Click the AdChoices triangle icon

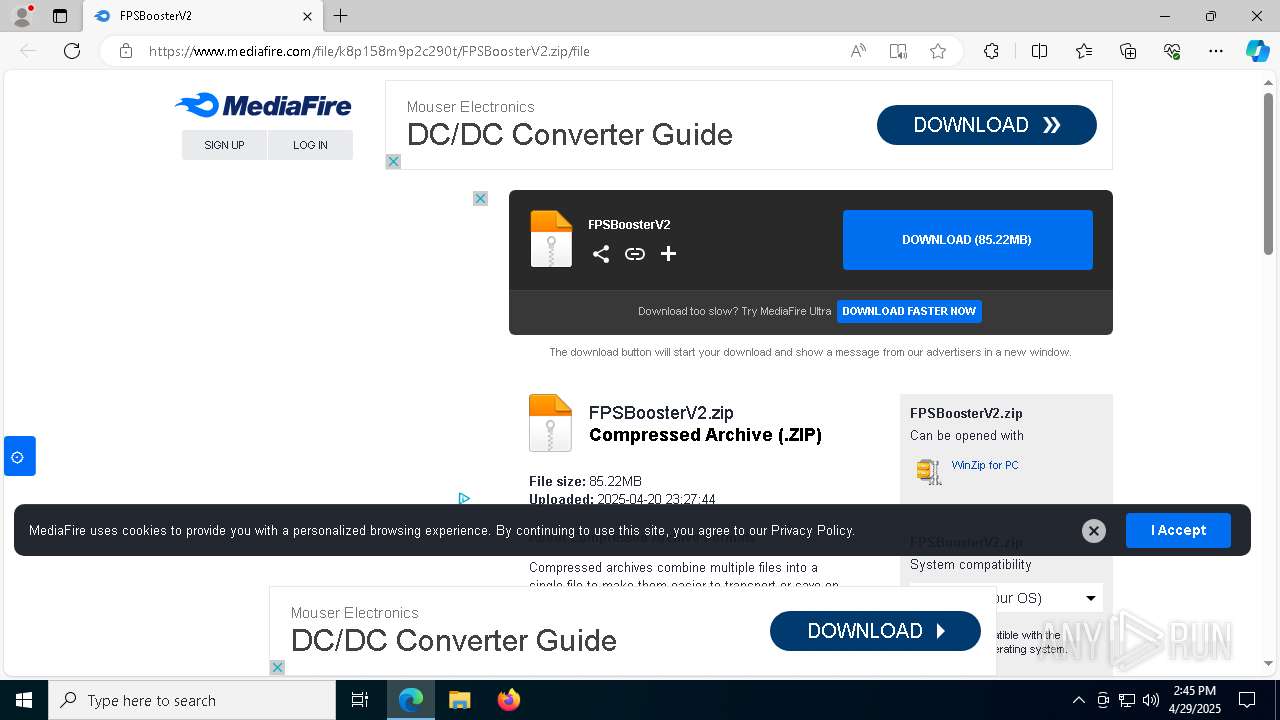464,497
